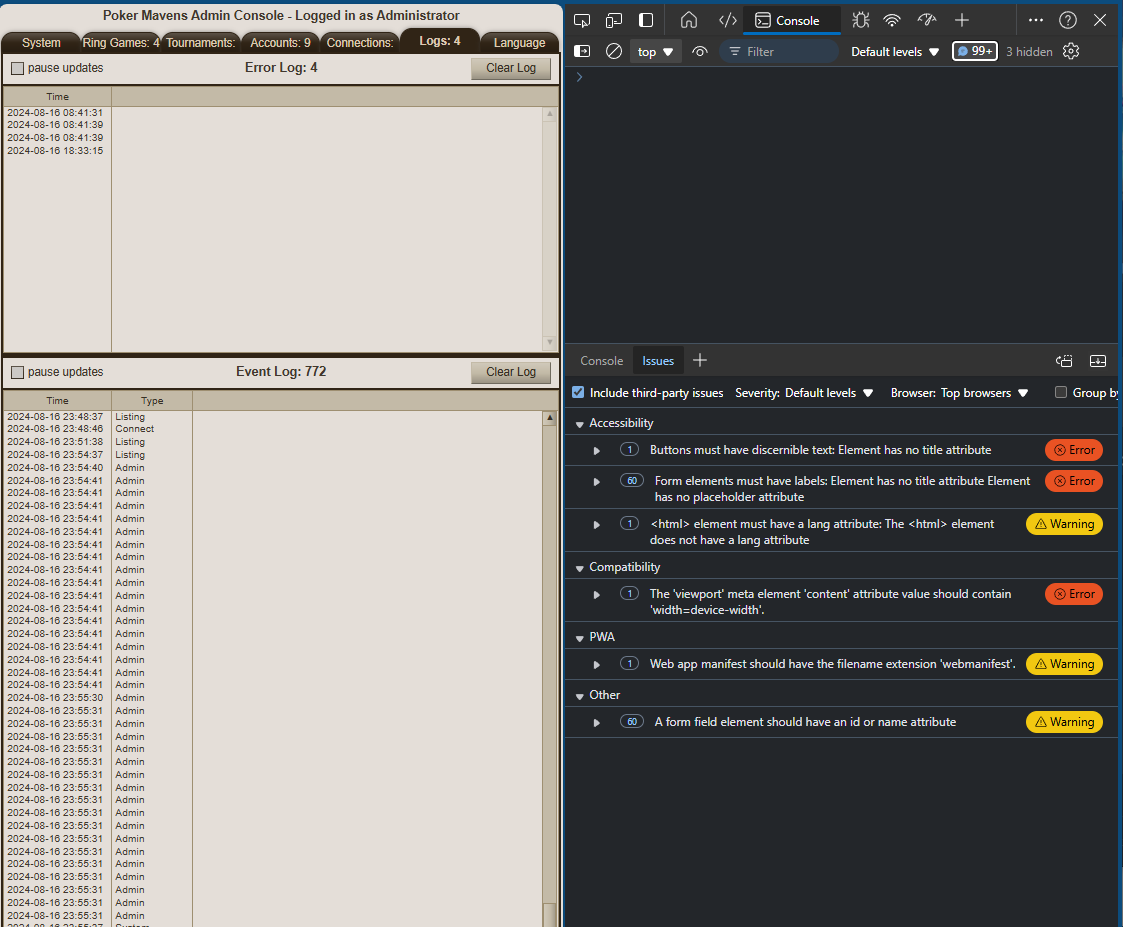Click the clear console icon
This screenshot has width=1123, height=927.
coord(614,51)
